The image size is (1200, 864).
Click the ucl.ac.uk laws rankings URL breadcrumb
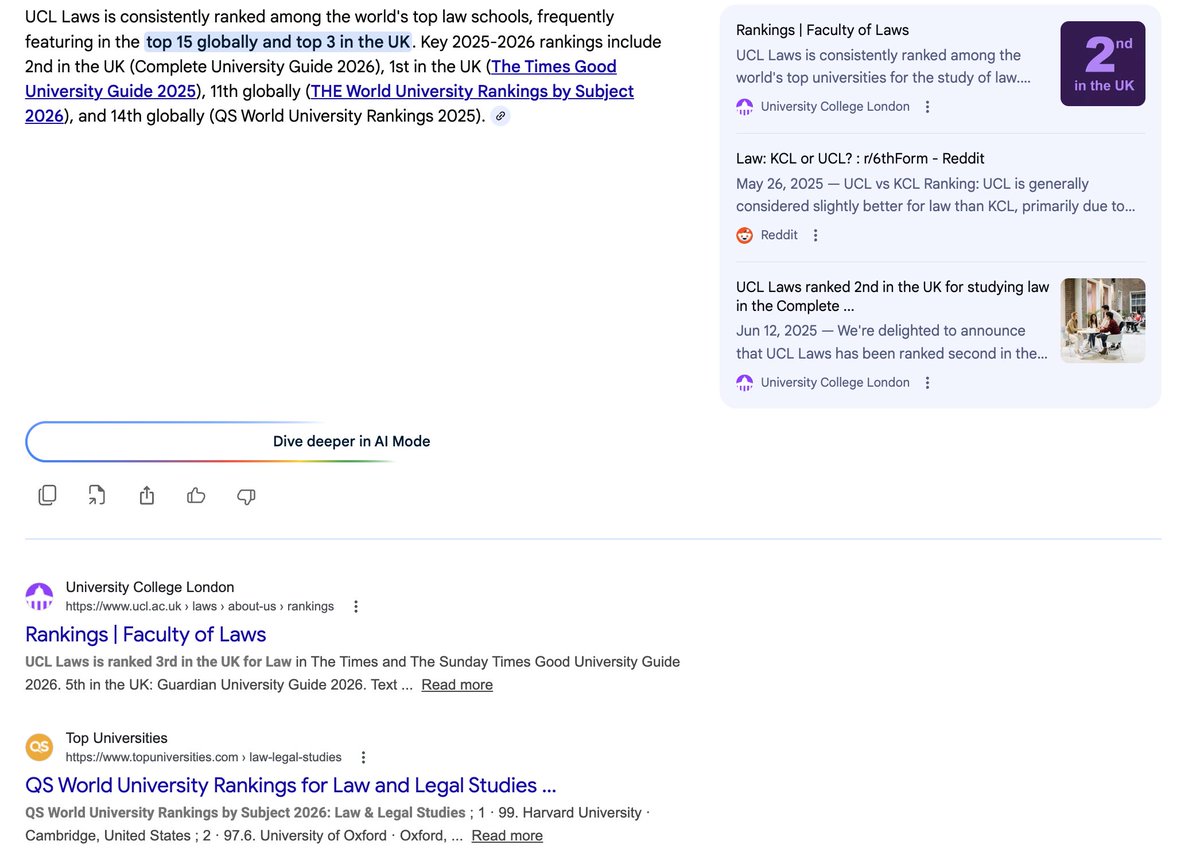[x=200, y=606]
